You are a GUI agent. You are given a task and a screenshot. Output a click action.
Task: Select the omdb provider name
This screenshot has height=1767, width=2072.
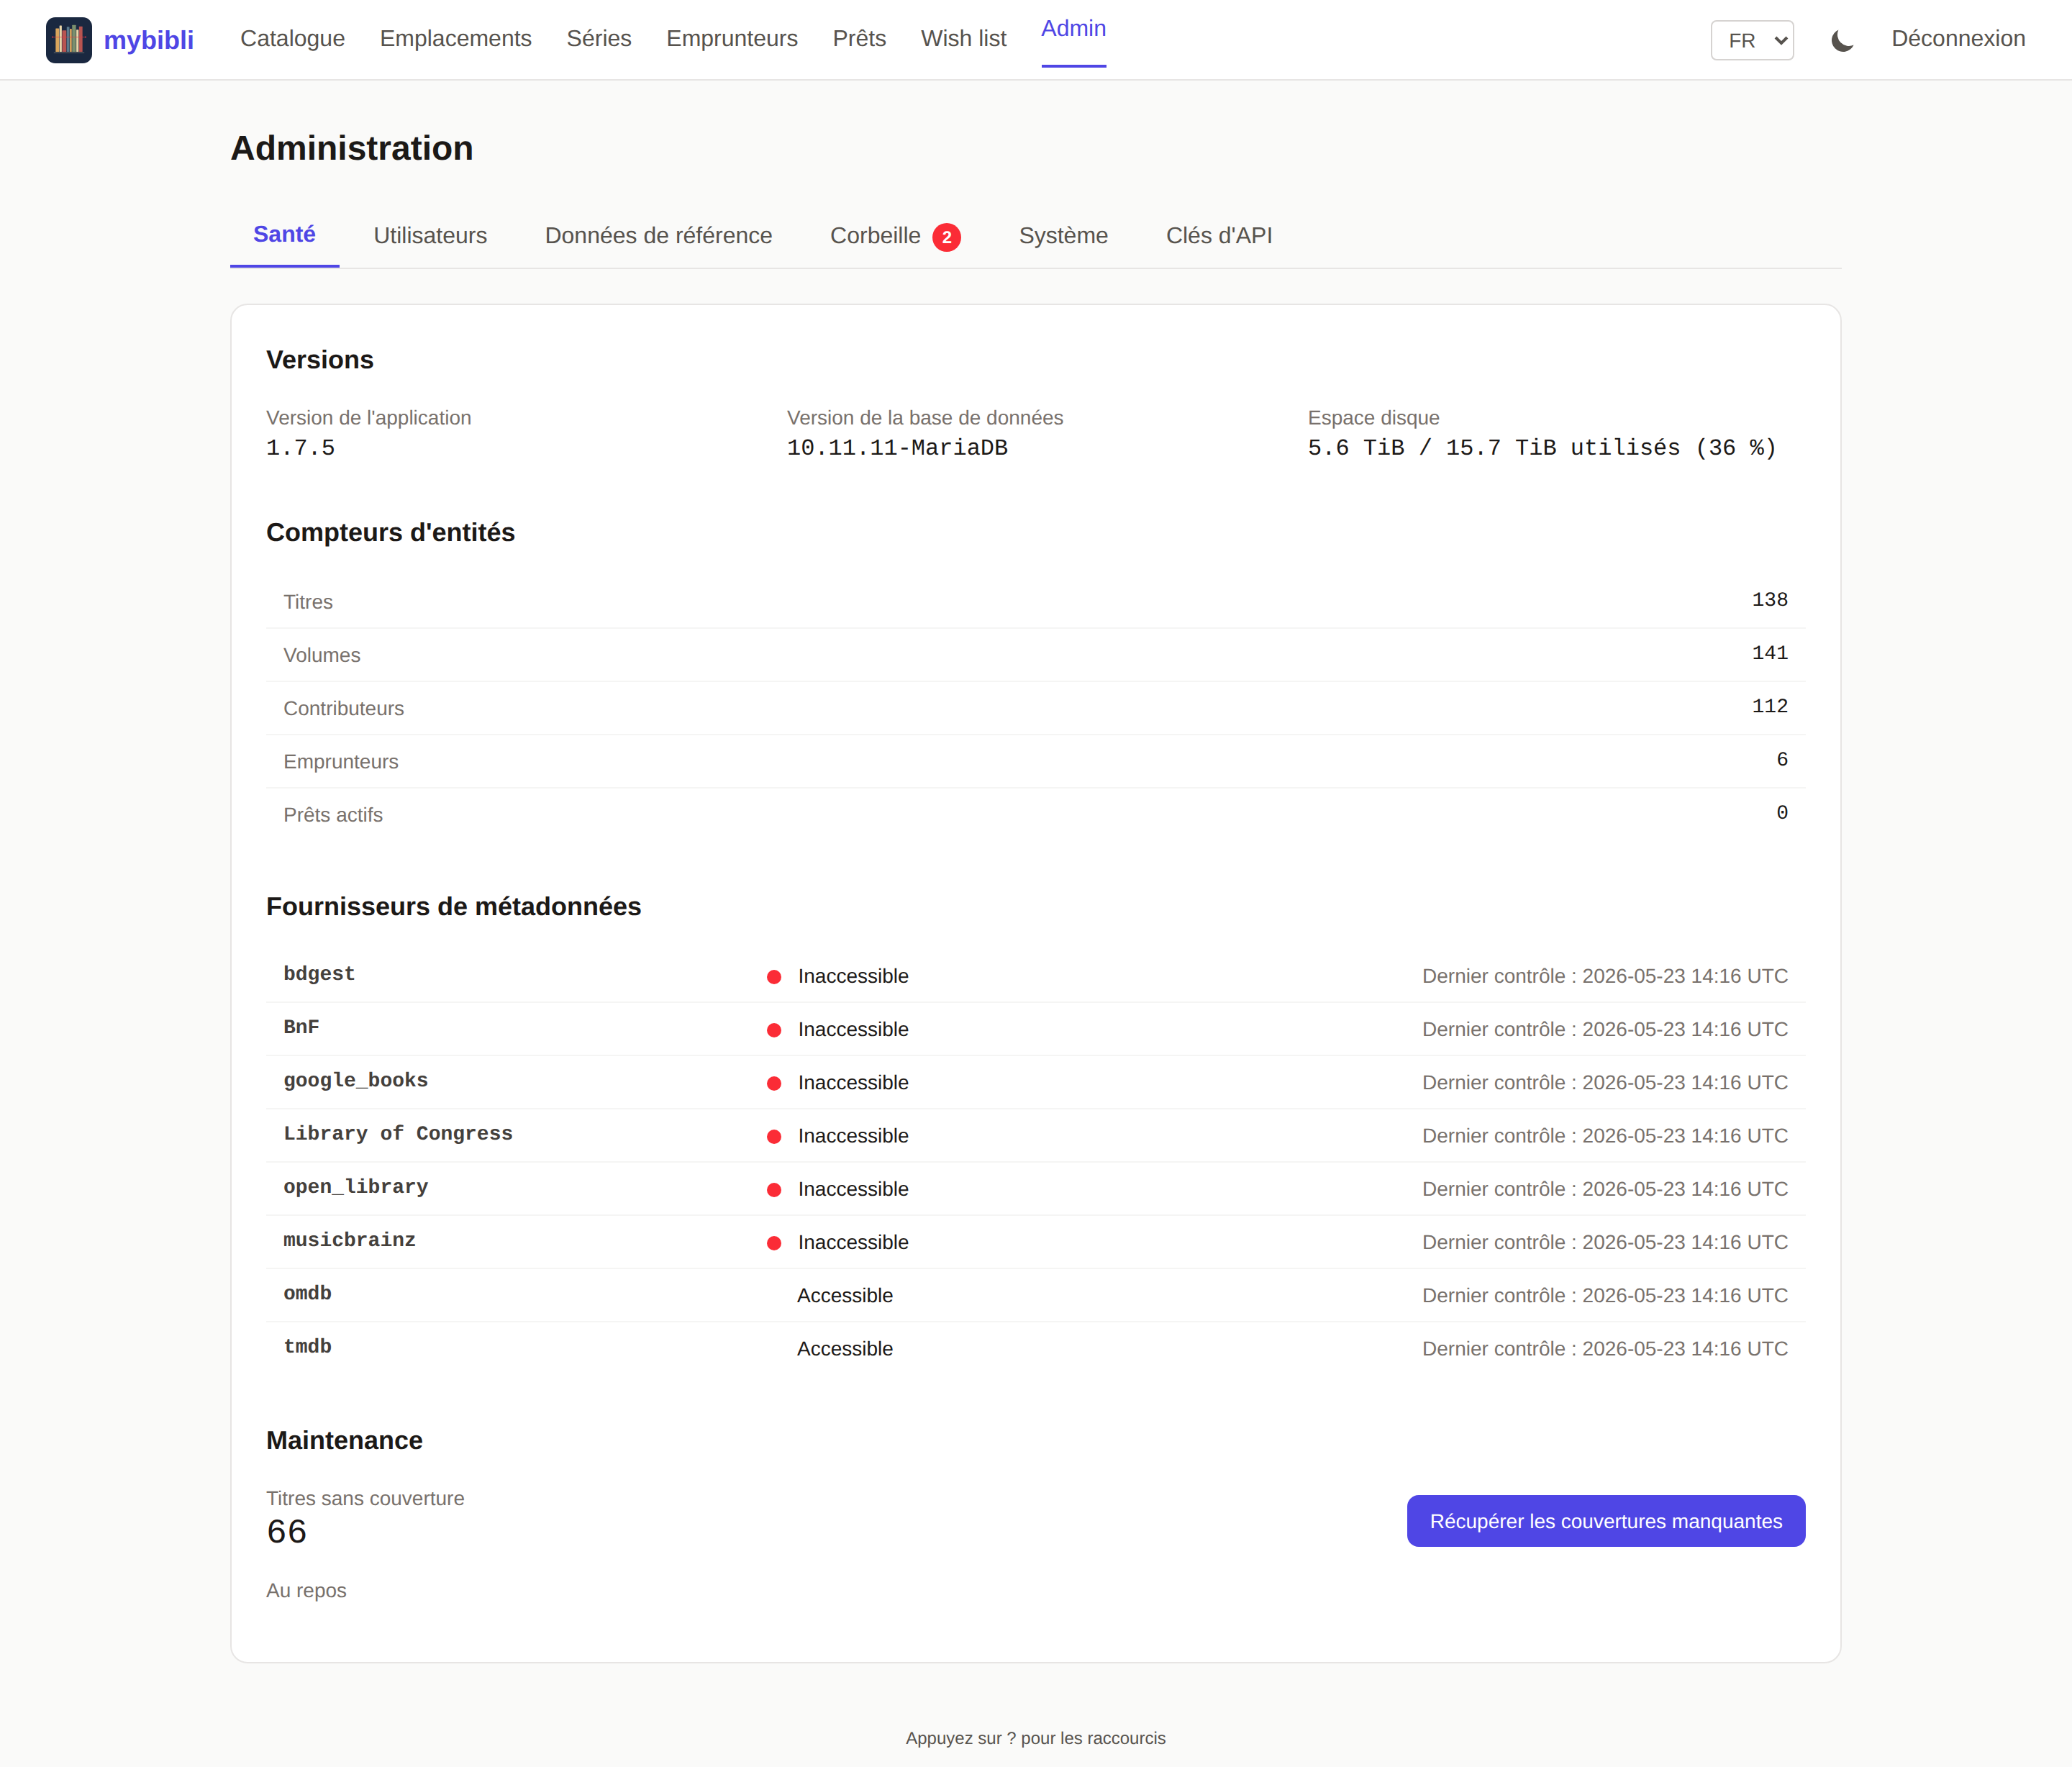tap(307, 1293)
